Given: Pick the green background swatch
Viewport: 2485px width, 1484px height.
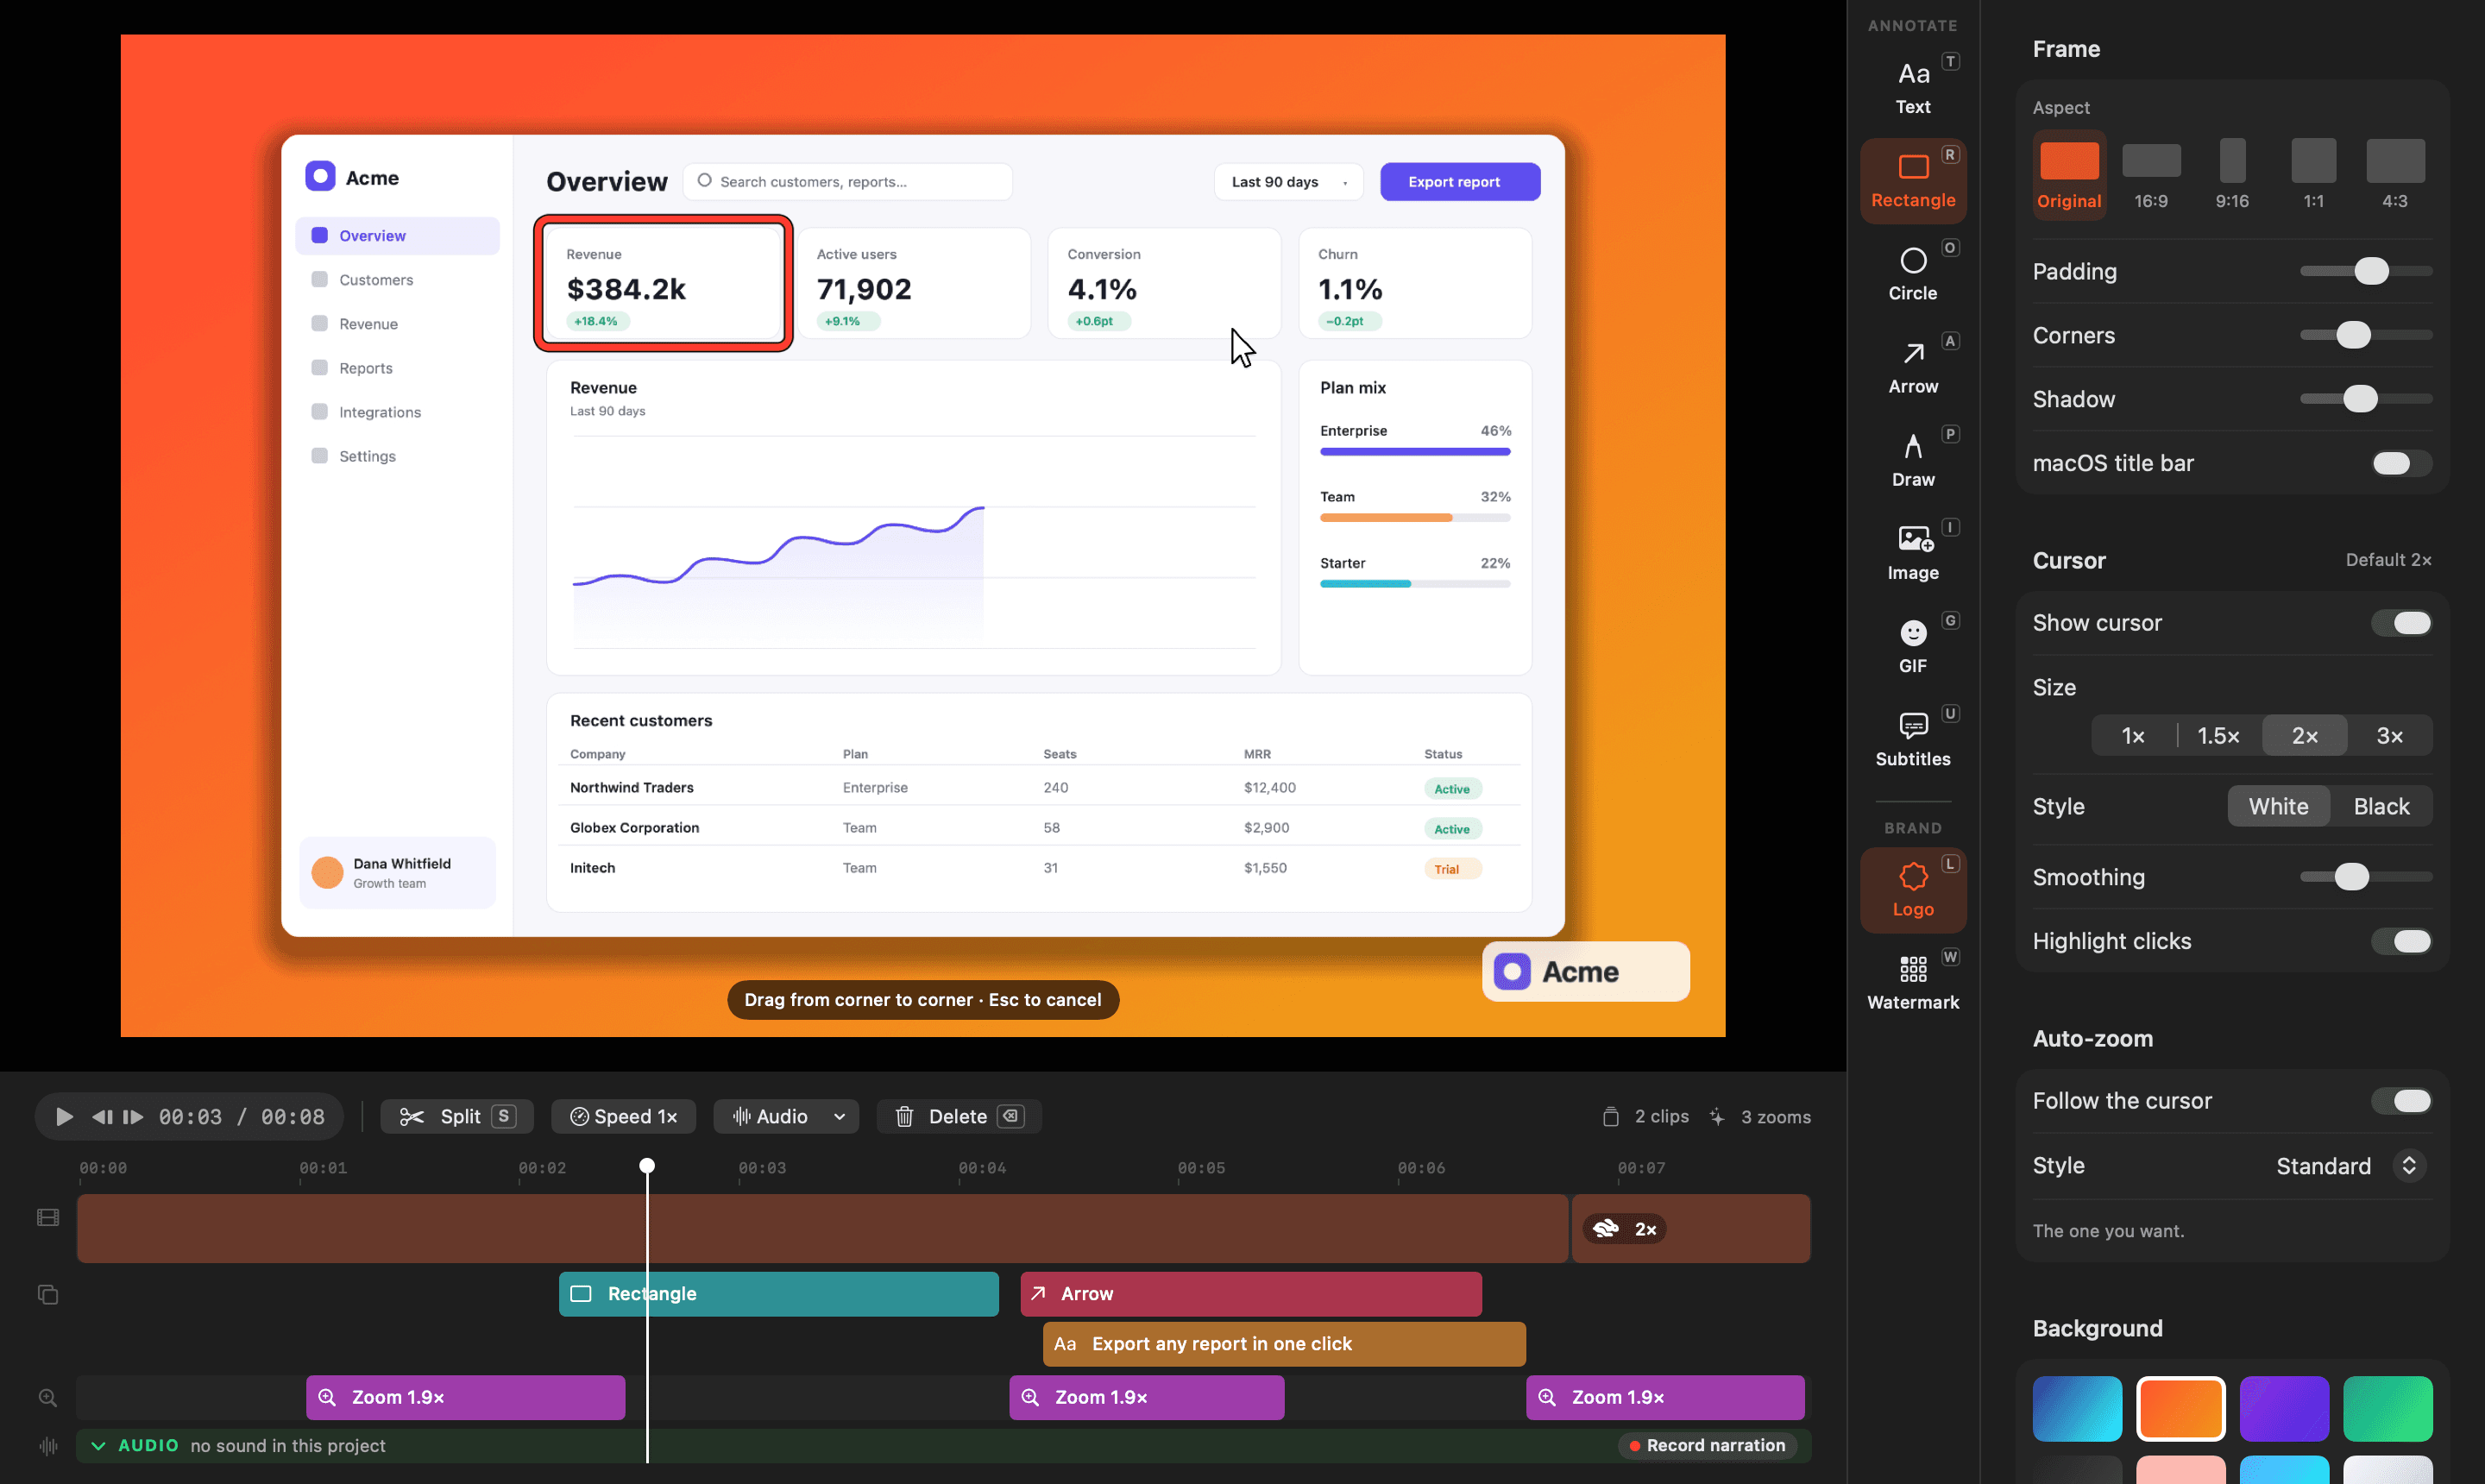Looking at the screenshot, I should click(2387, 1408).
